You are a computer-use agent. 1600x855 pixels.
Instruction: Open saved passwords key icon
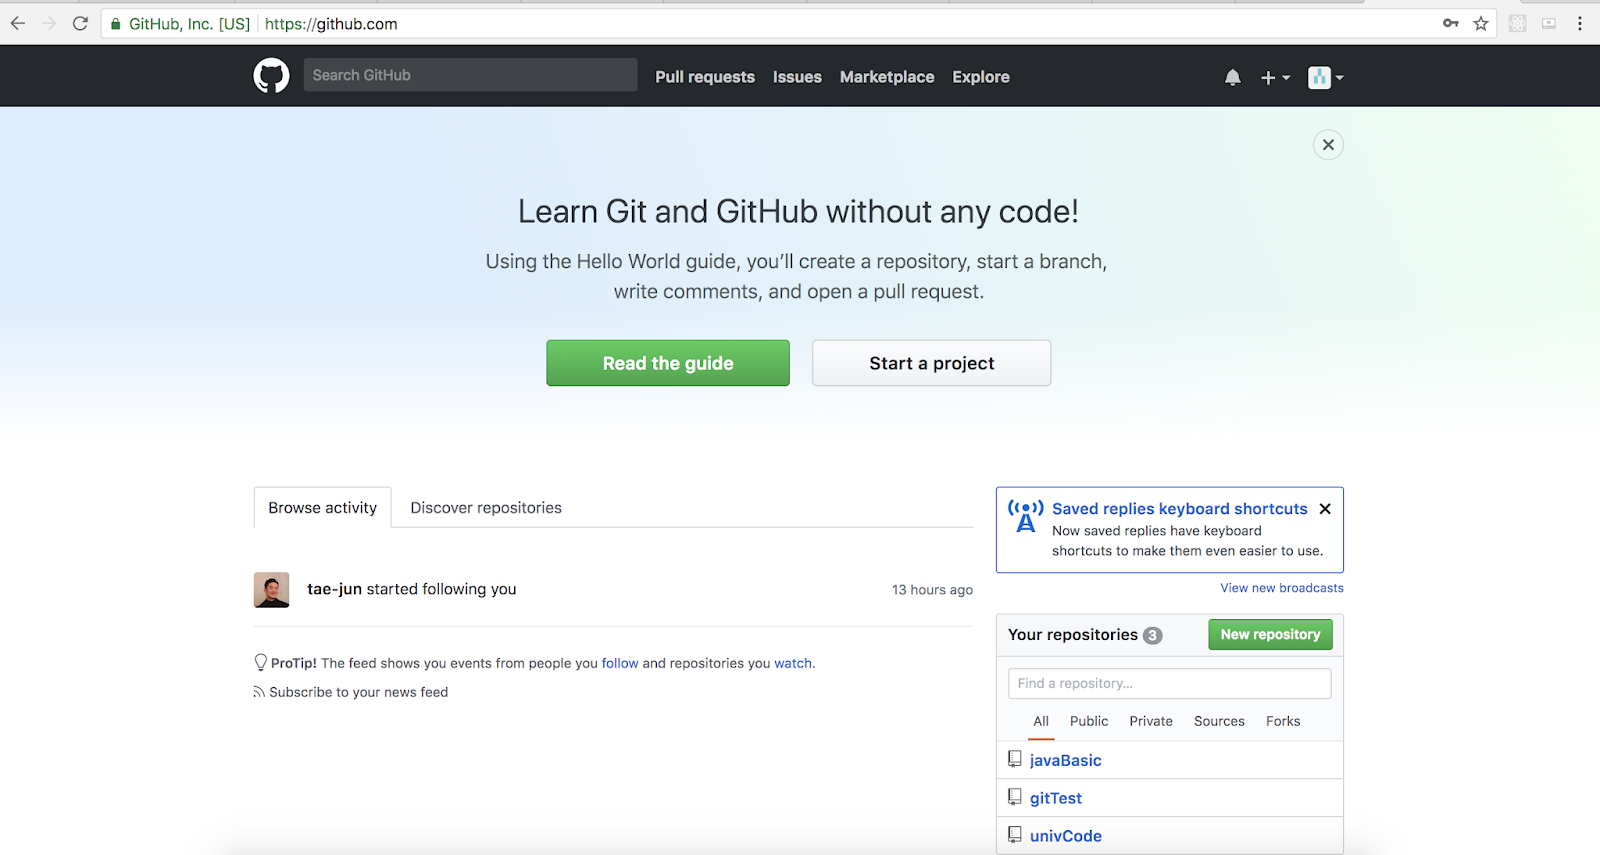(1451, 23)
